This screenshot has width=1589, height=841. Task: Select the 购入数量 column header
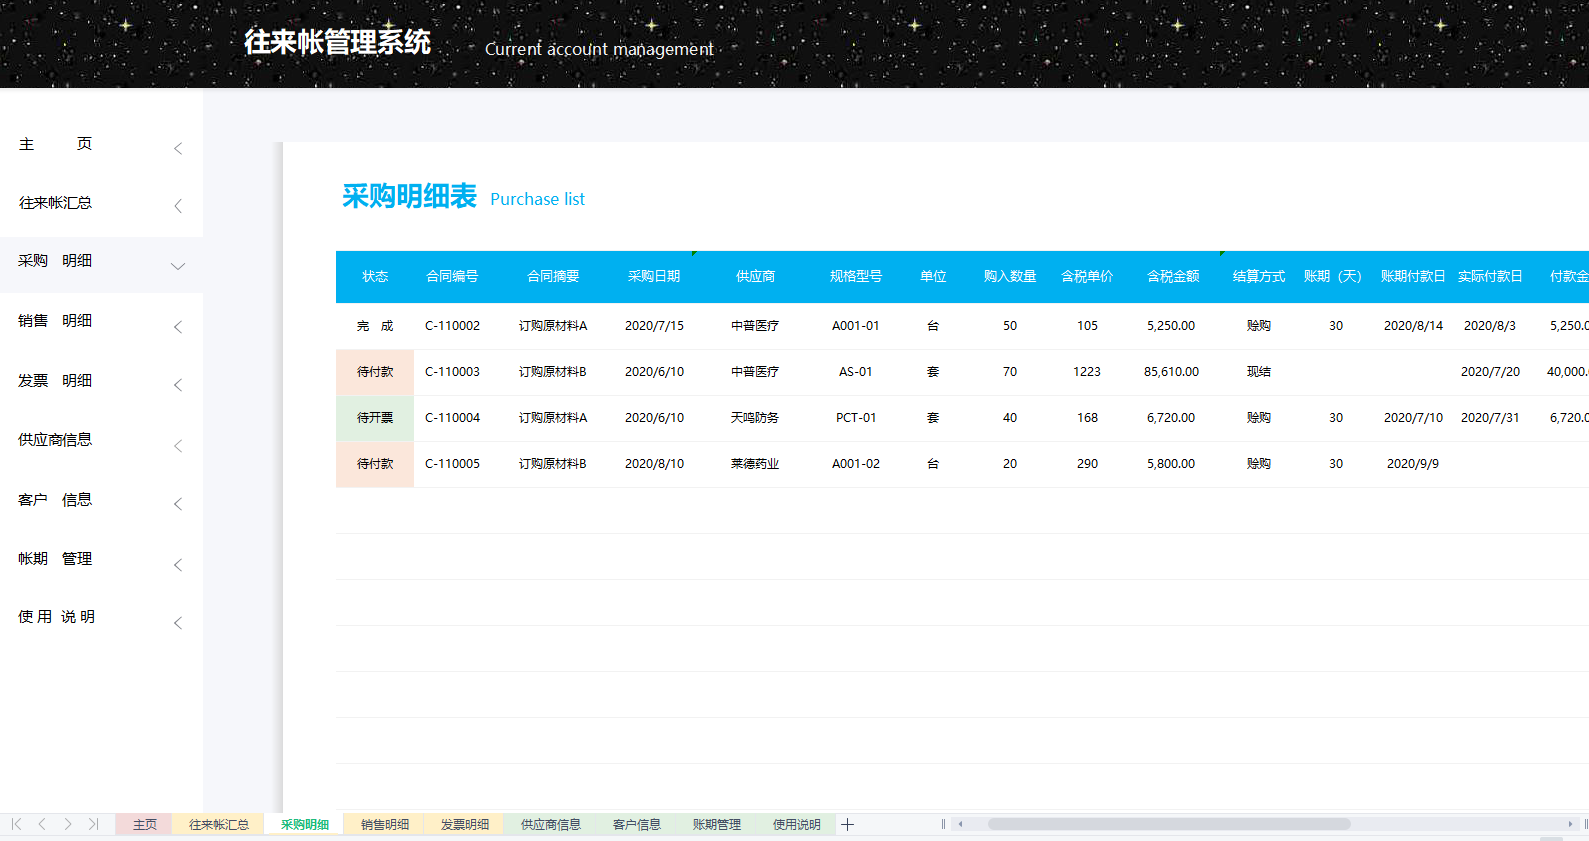tap(1010, 276)
